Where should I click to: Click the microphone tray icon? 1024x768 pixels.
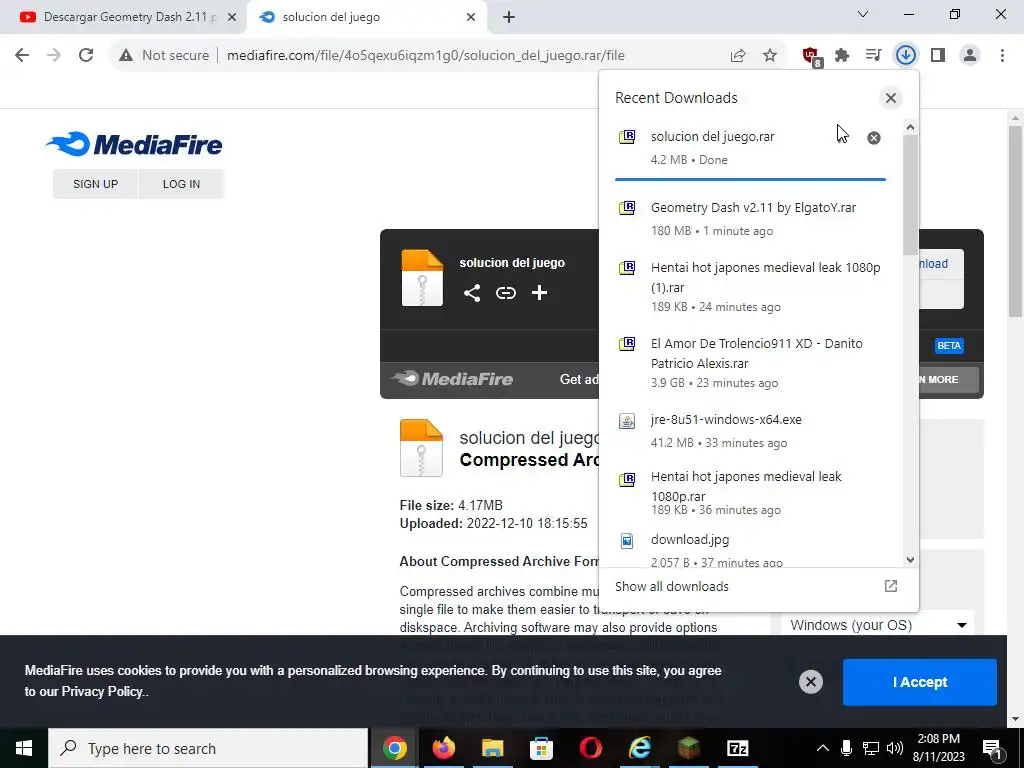click(846, 748)
